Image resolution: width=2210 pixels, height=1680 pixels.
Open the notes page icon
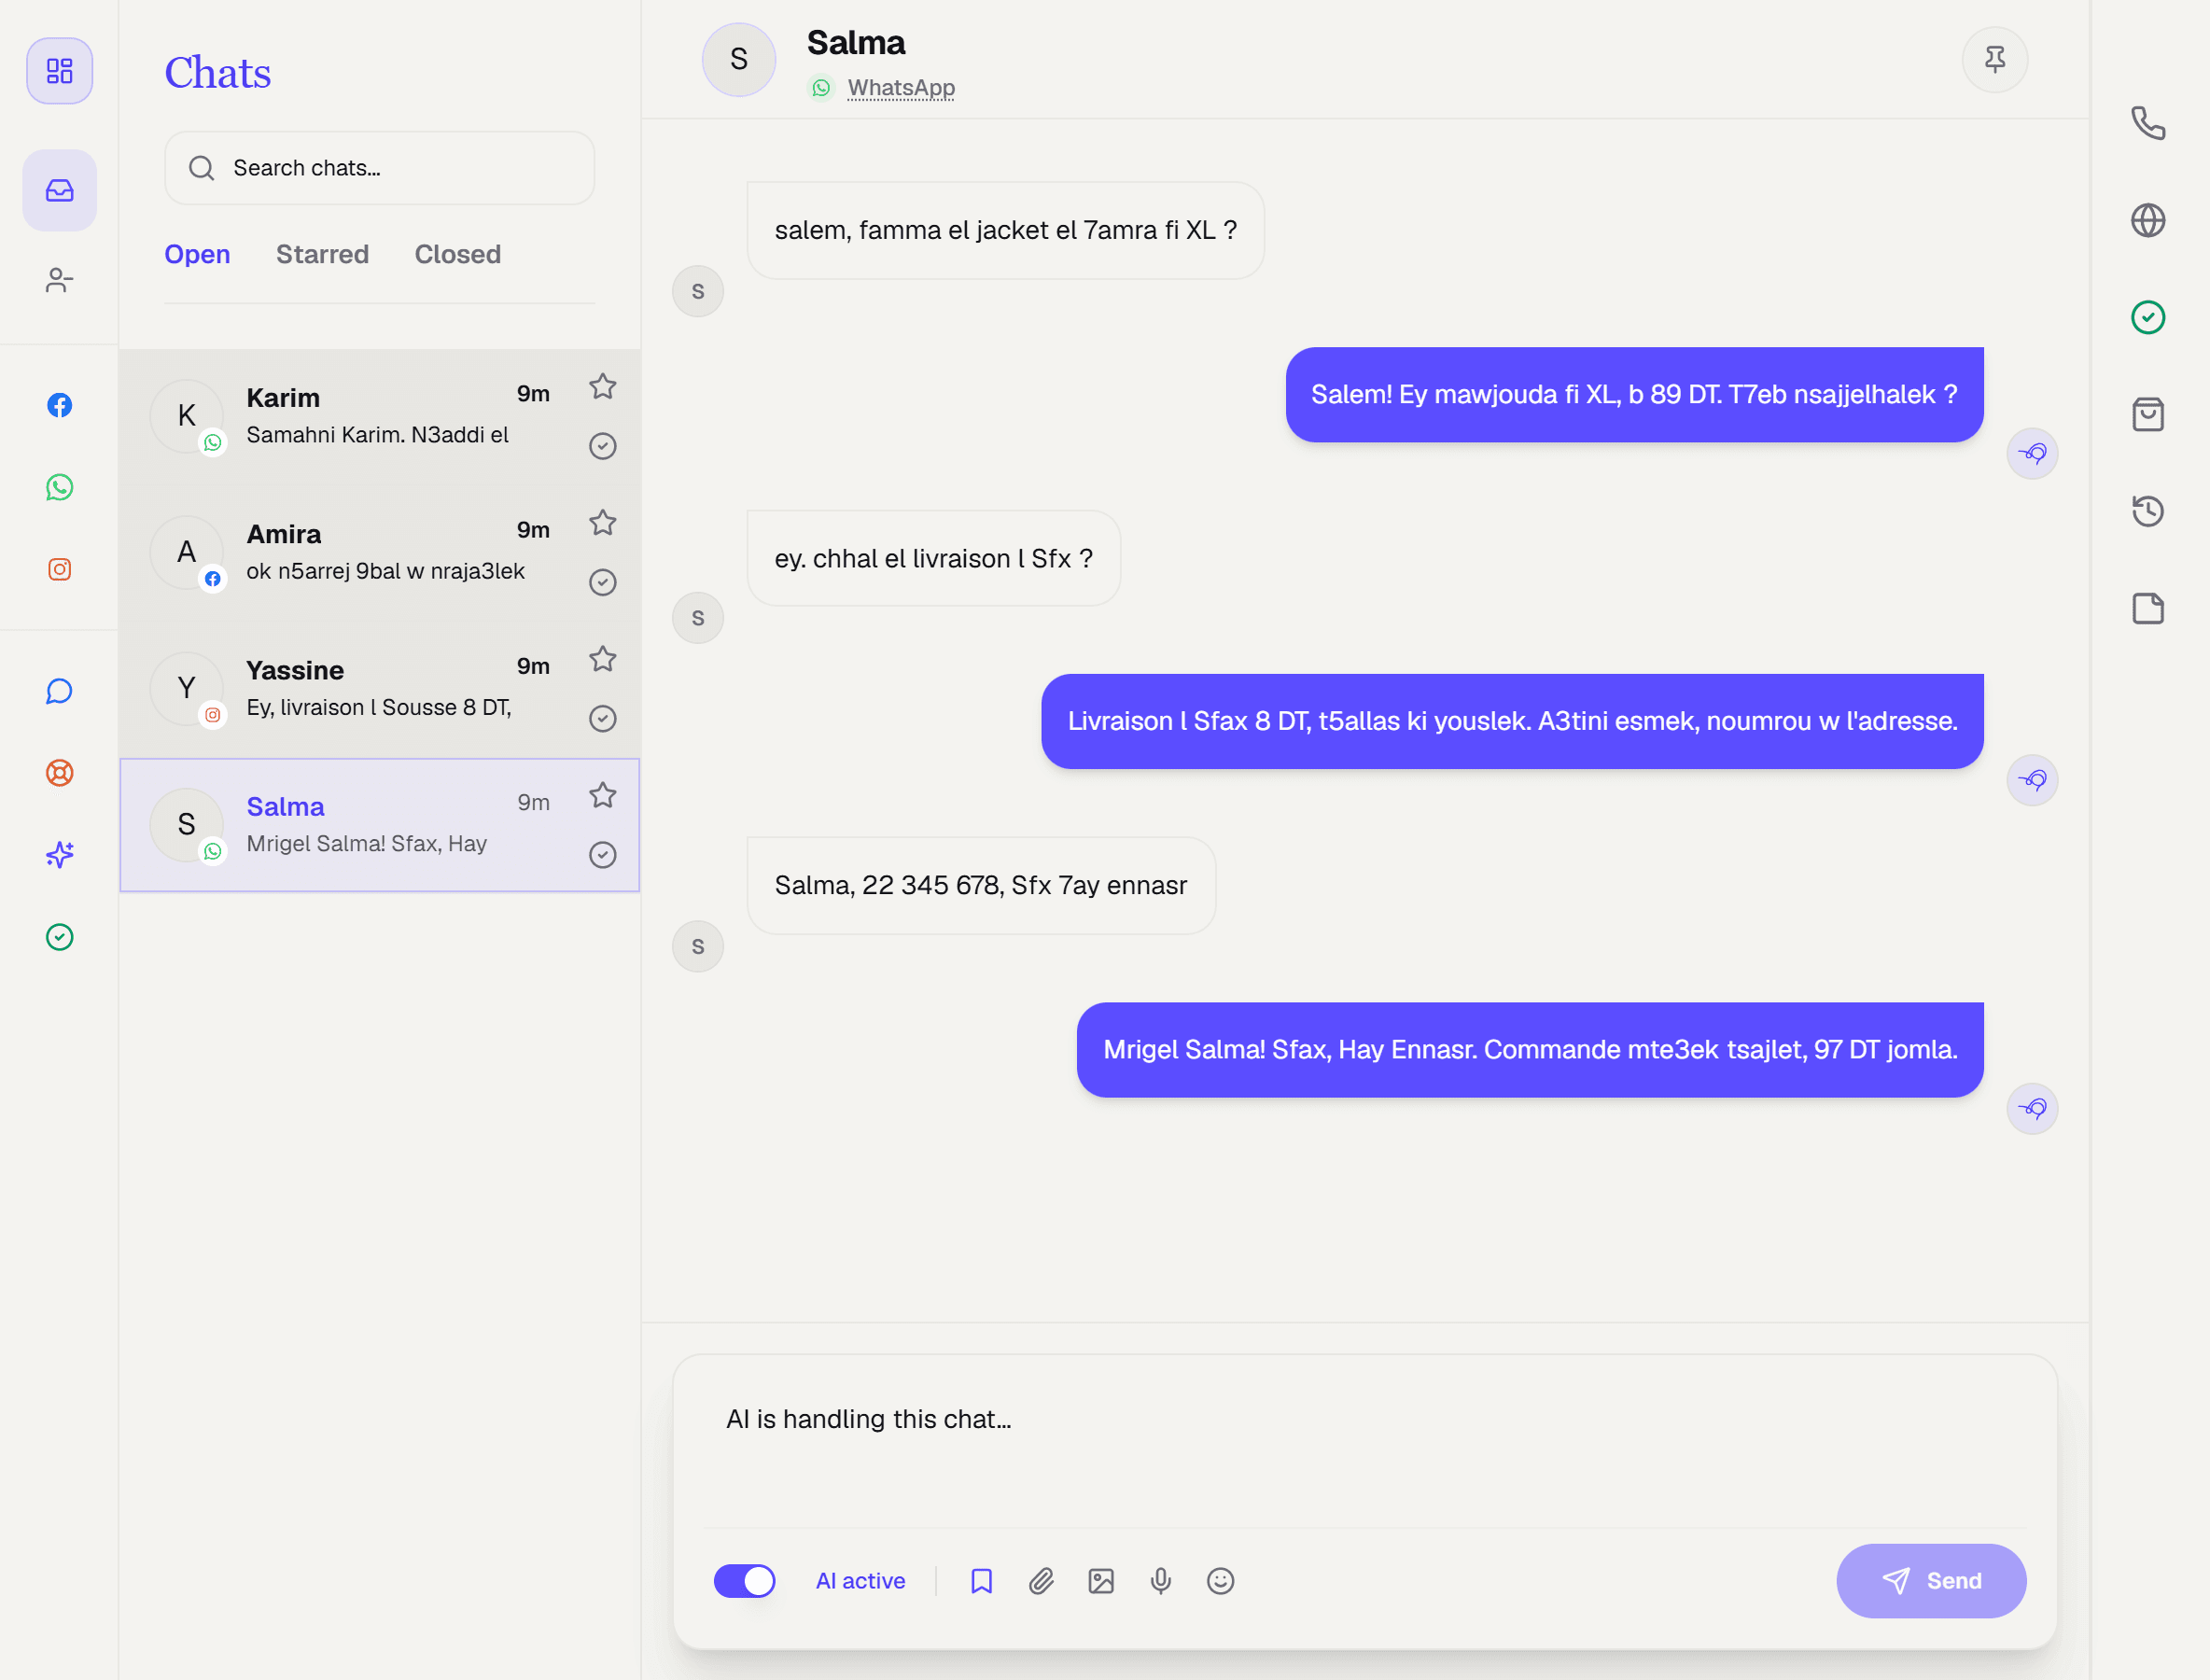[x=2148, y=608]
